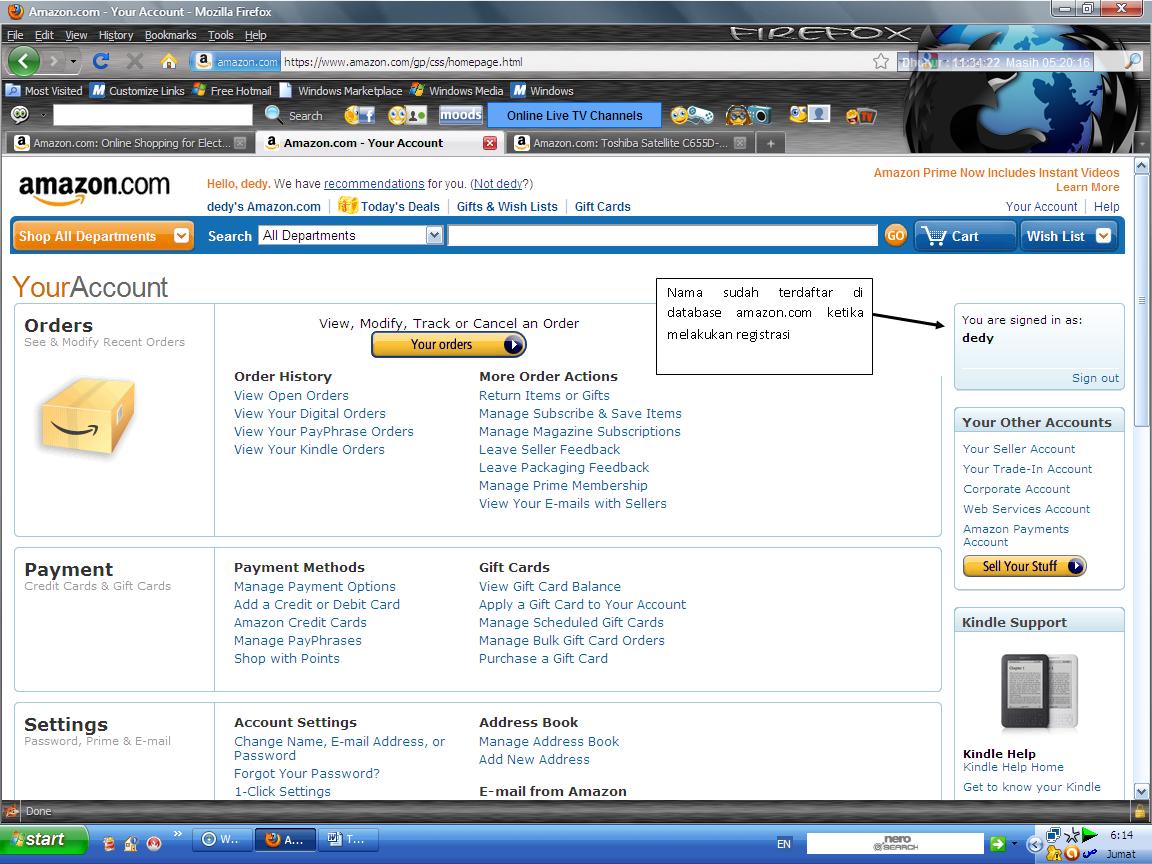The image size is (1152, 864).
Task: Open a new tab with plus button
Action: pos(770,143)
